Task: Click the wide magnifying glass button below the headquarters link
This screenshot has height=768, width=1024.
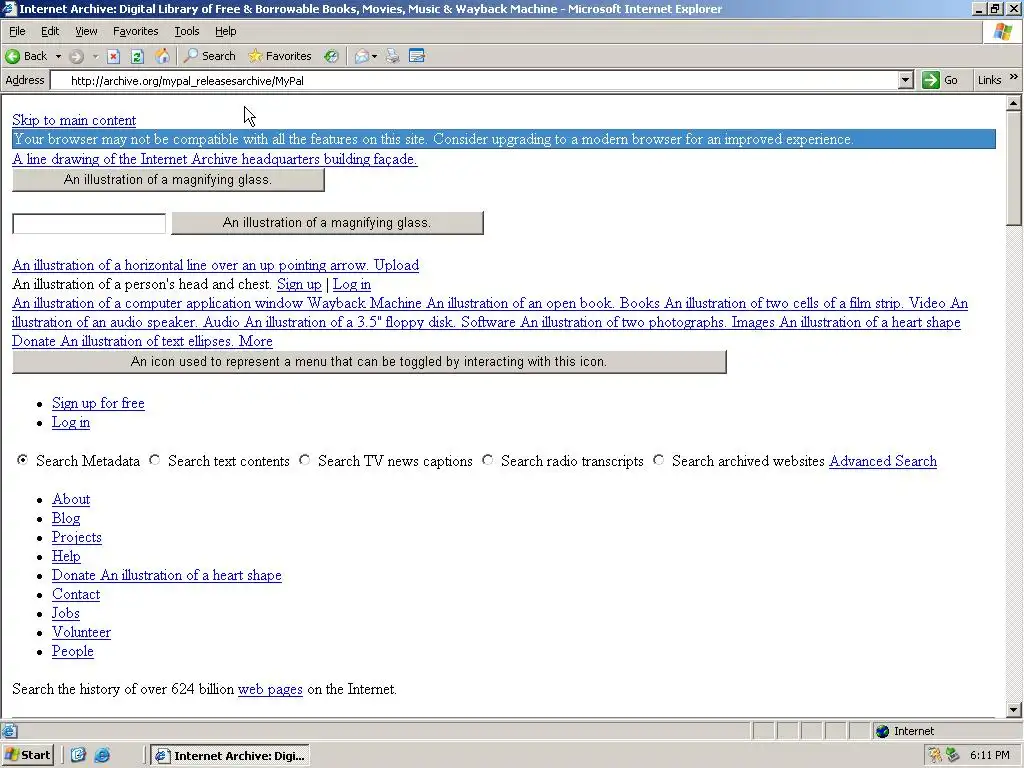Action: (x=168, y=180)
